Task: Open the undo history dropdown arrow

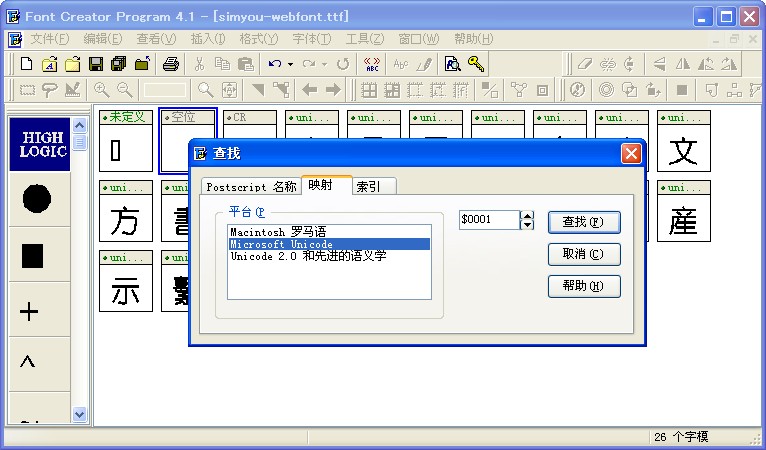Action: 290,64
